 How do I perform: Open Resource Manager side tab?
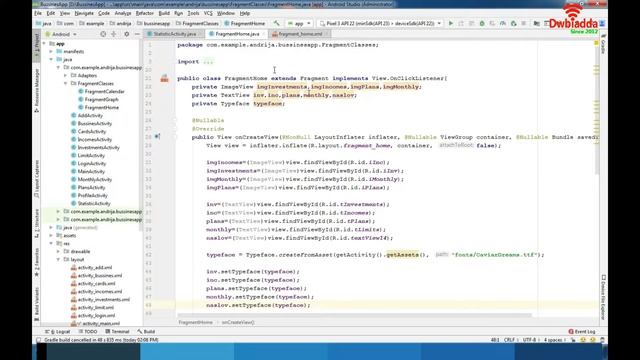[36, 90]
